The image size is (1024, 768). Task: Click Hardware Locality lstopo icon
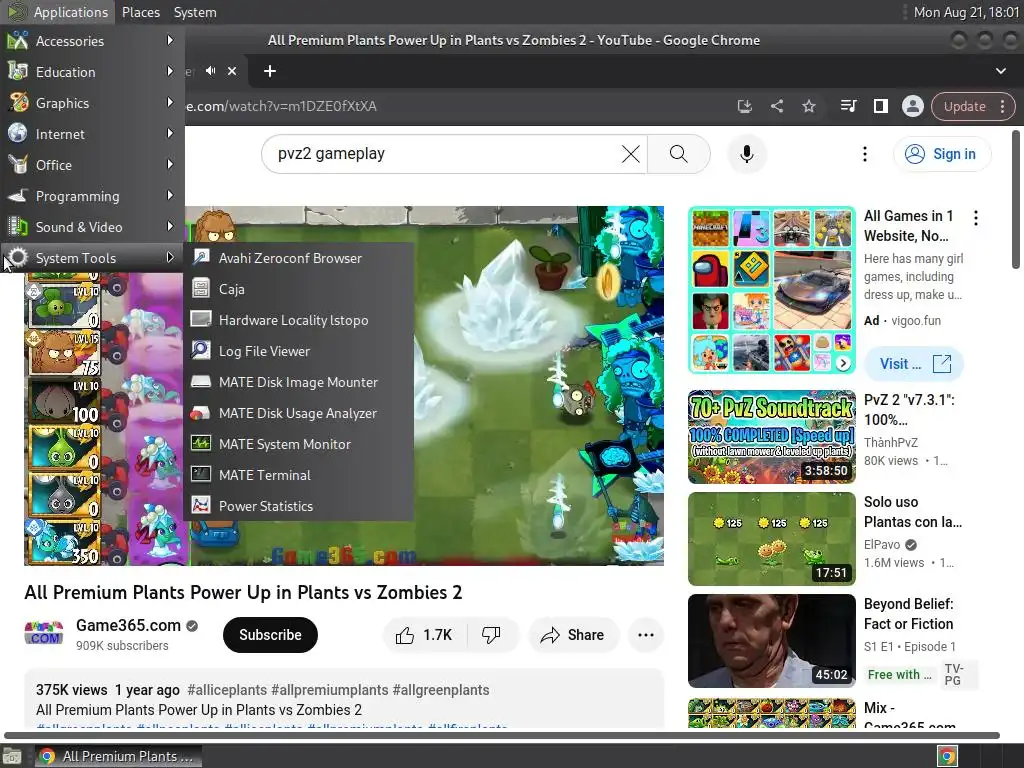pyautogui.click(x=200, y=319)
